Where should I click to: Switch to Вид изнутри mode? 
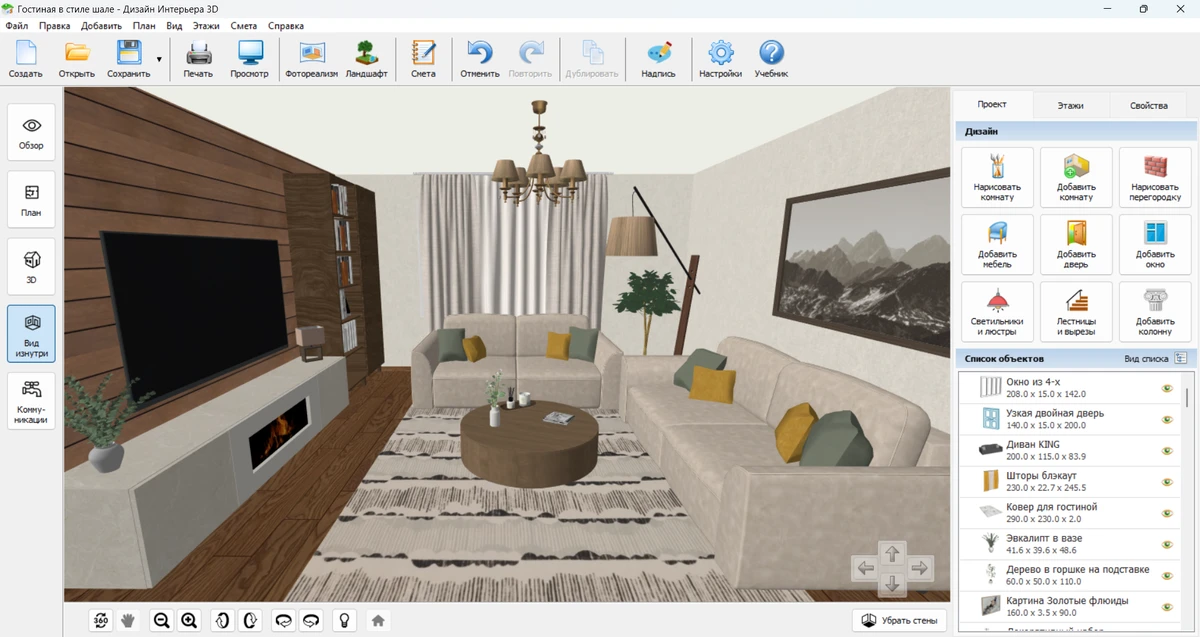pyautogui.click(x=31, y=333)
